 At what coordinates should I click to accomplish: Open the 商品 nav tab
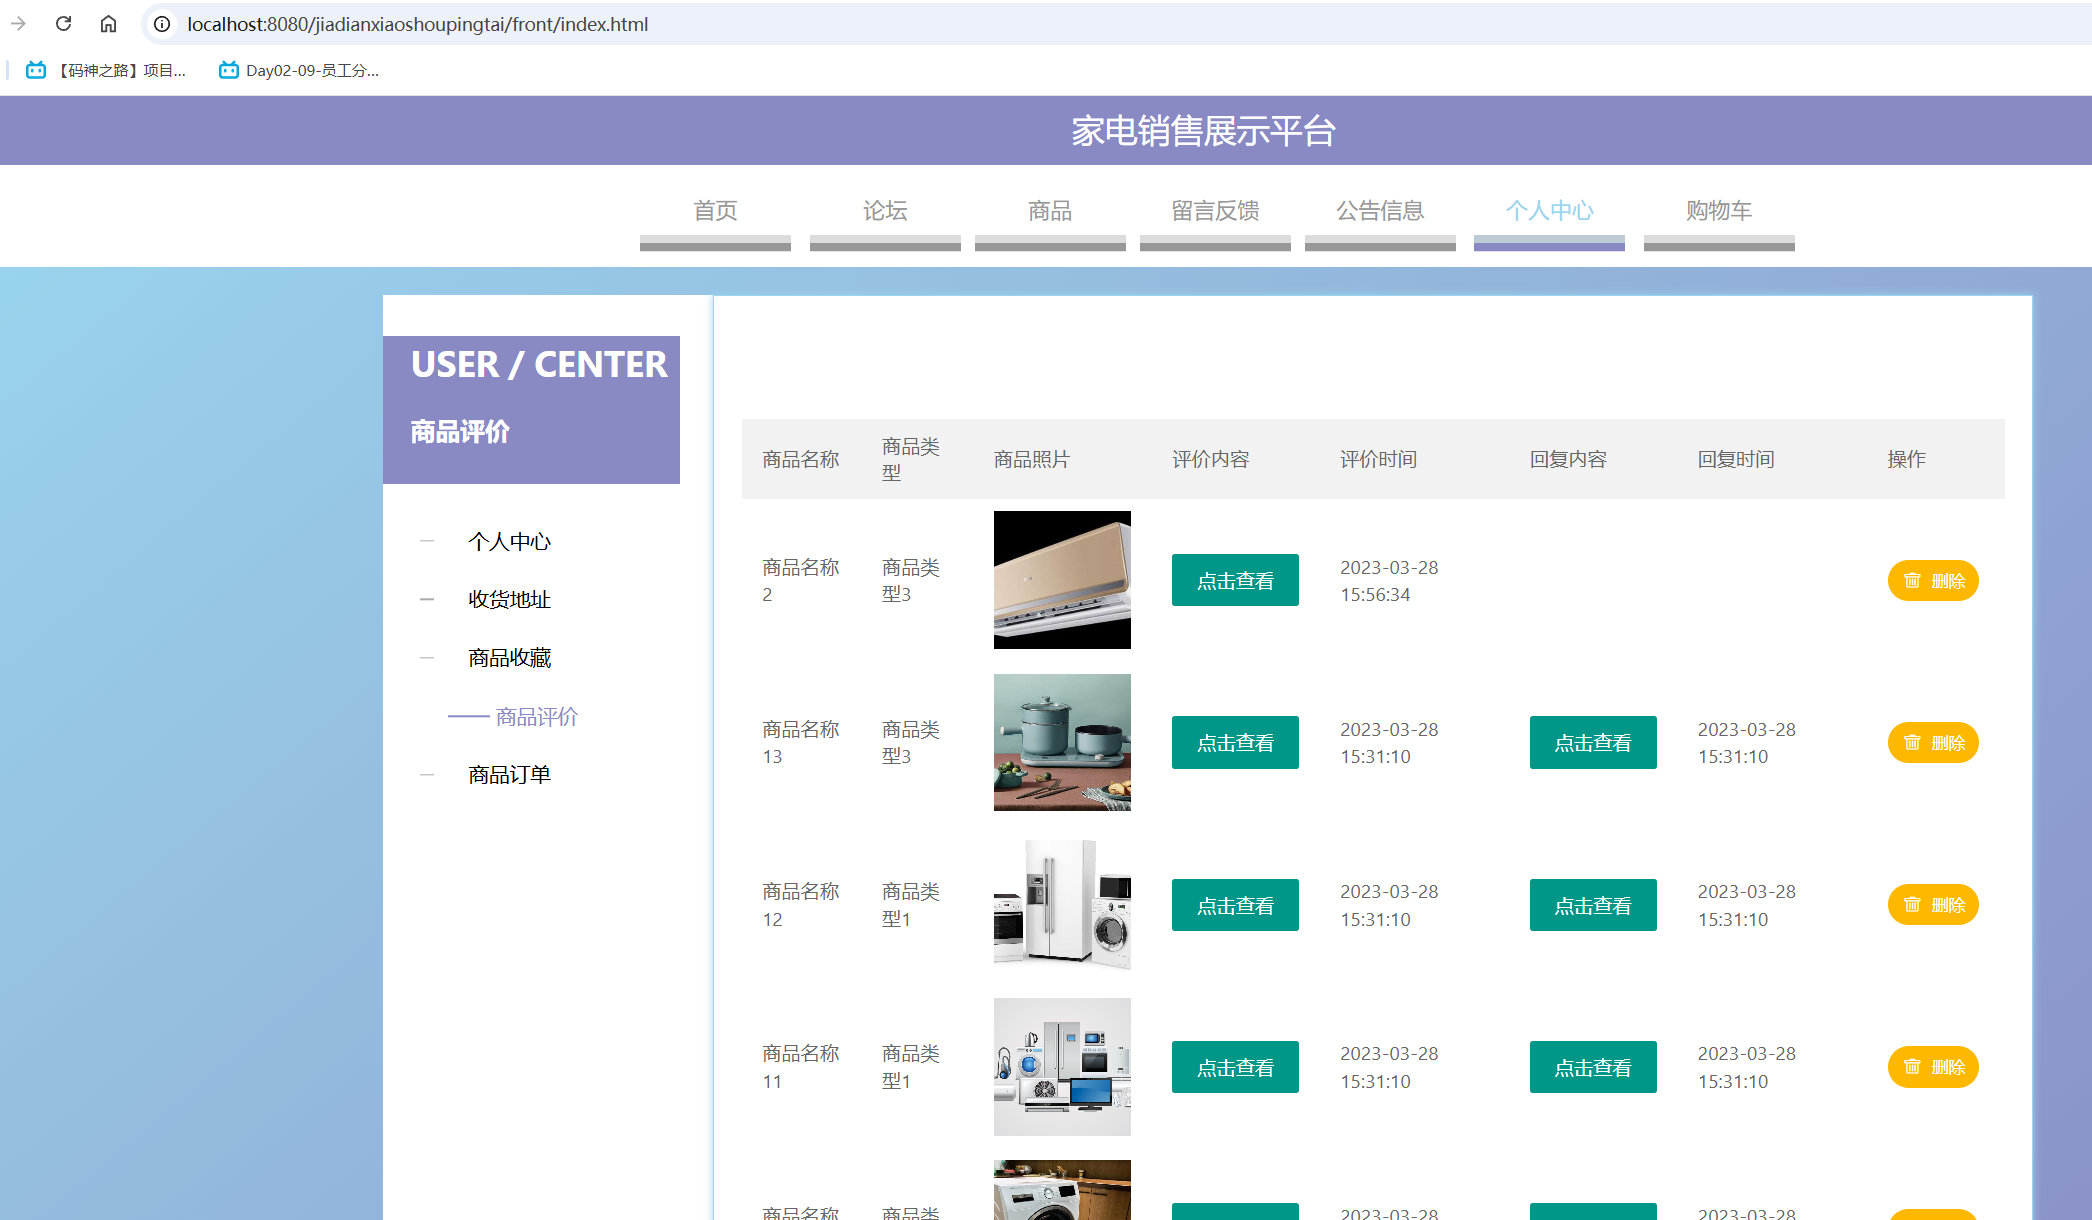point(1050,211)
